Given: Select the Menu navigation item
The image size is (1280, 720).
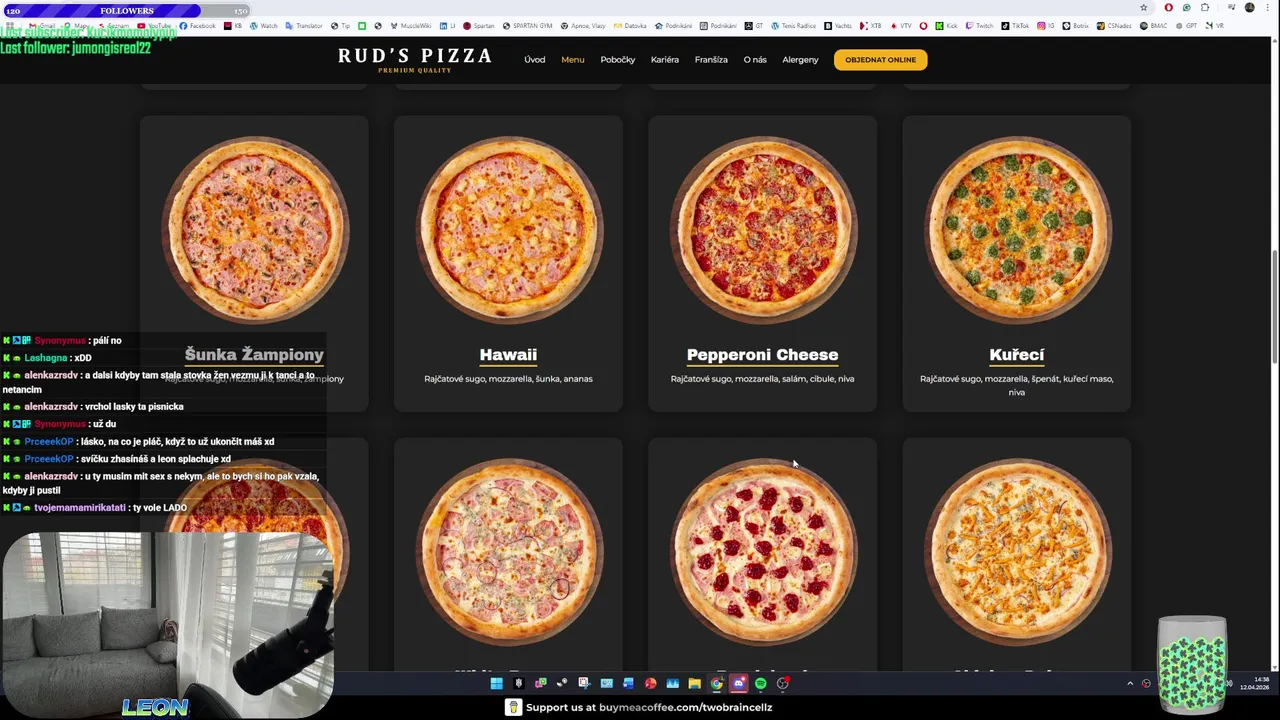Looking at the screenshot, I should click(x=573, y=60).
